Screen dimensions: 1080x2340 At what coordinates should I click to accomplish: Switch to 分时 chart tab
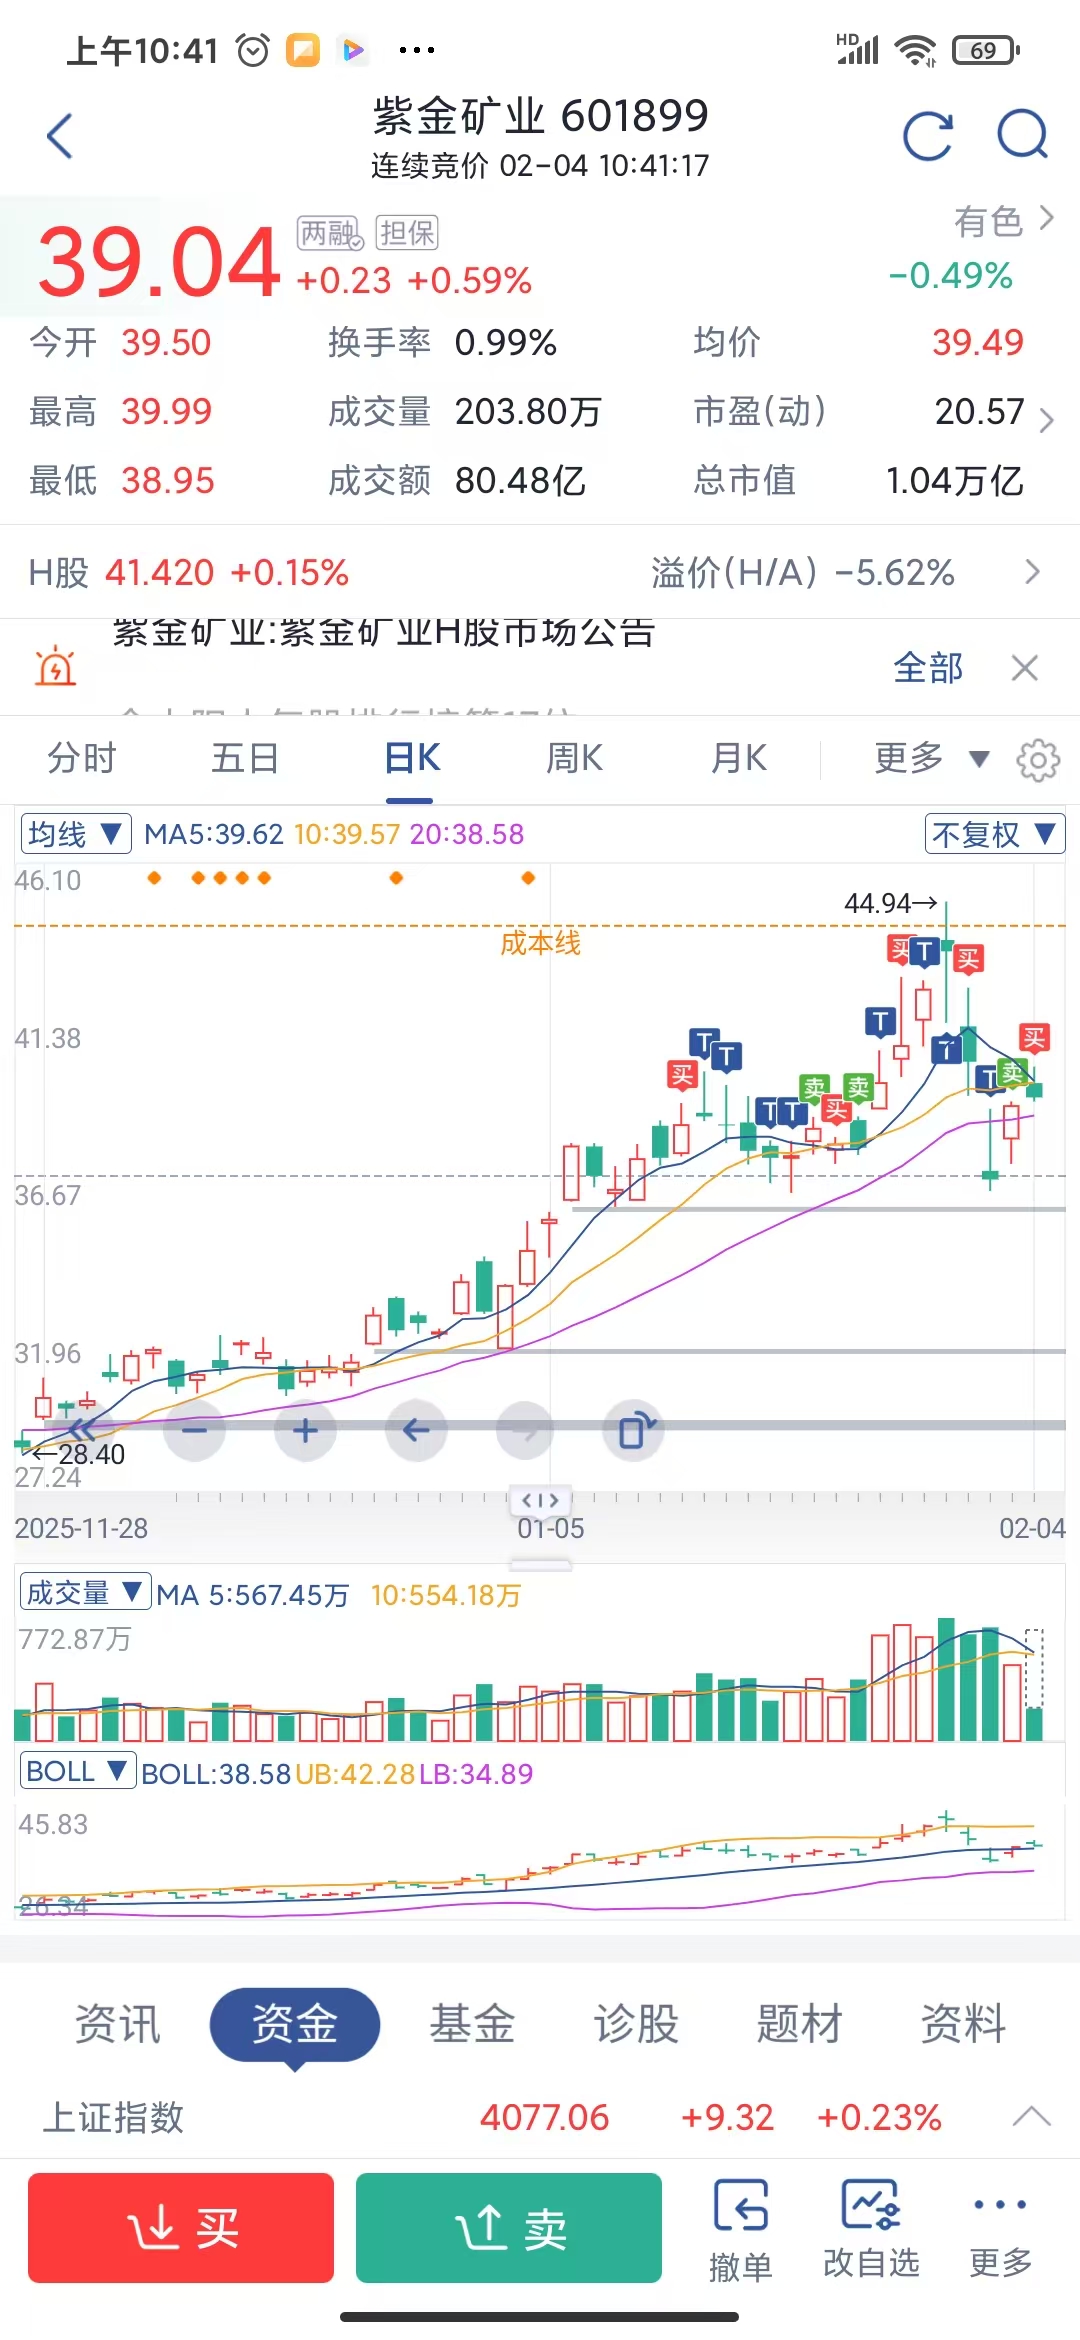click(82, 759)
